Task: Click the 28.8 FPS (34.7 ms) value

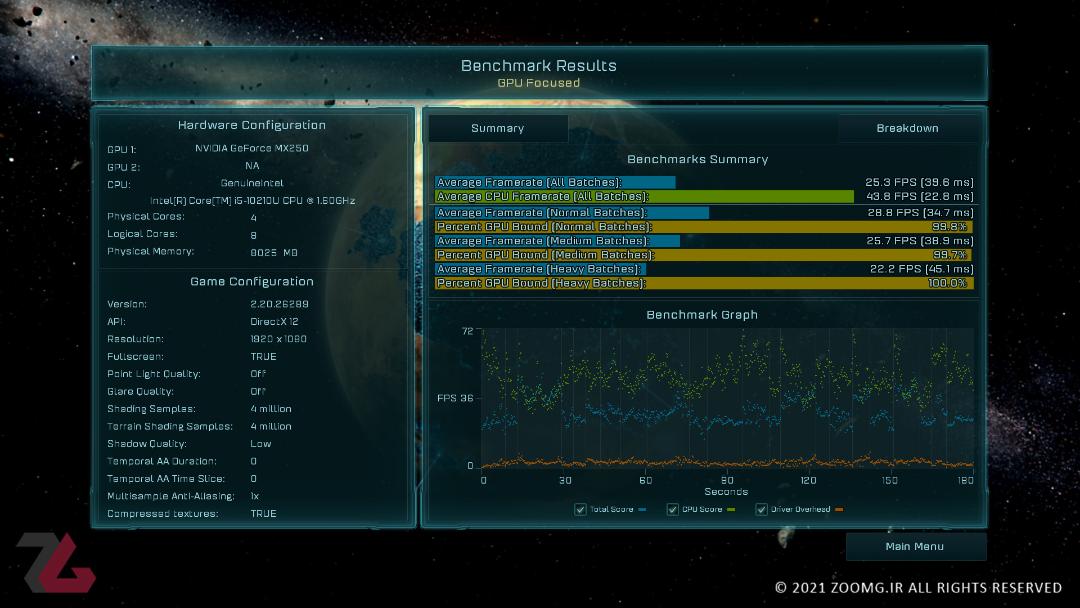Action: (920, 213)
